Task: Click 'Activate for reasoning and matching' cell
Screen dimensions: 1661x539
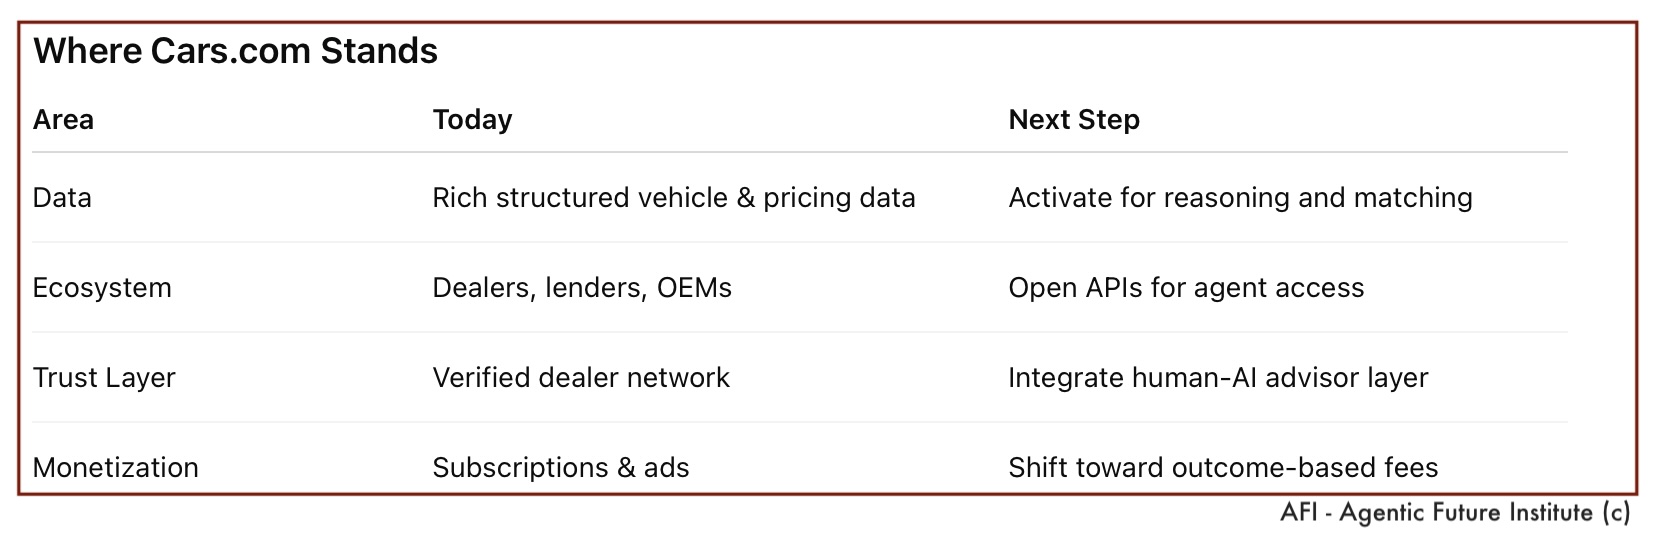Action: click(1240, 198)
